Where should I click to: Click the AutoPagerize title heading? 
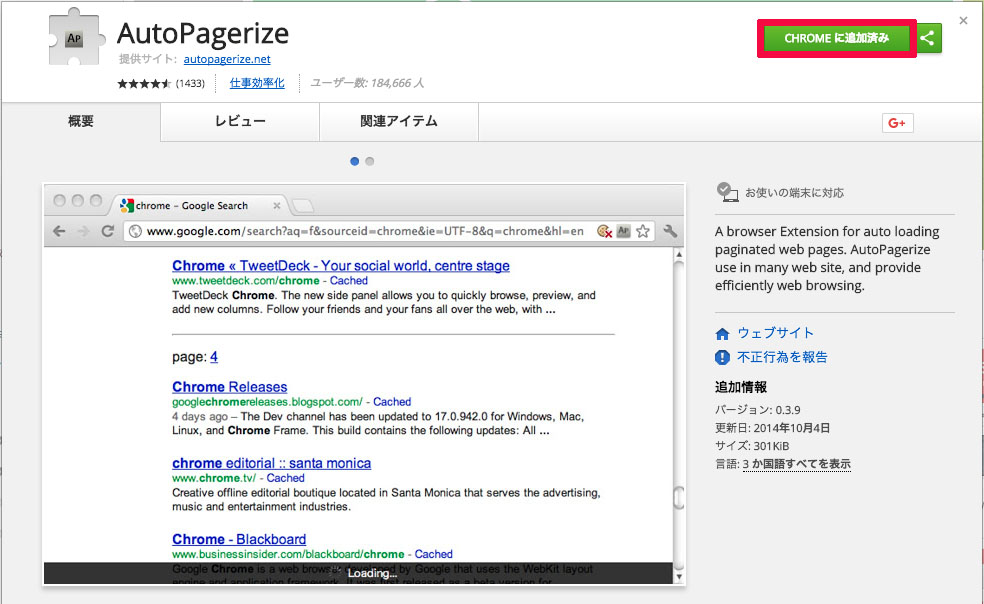pos(203,34)
